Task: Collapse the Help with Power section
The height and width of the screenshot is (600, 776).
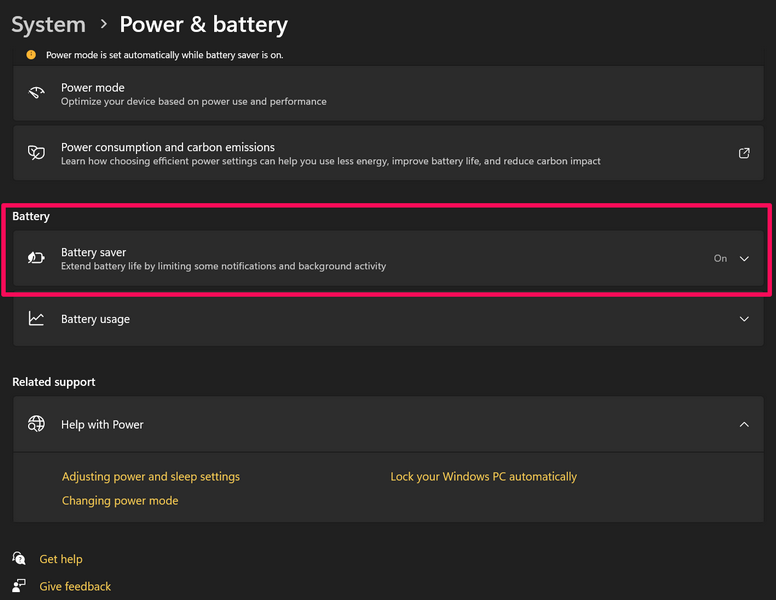Action: pyautogui.click(x=744, y=424)
